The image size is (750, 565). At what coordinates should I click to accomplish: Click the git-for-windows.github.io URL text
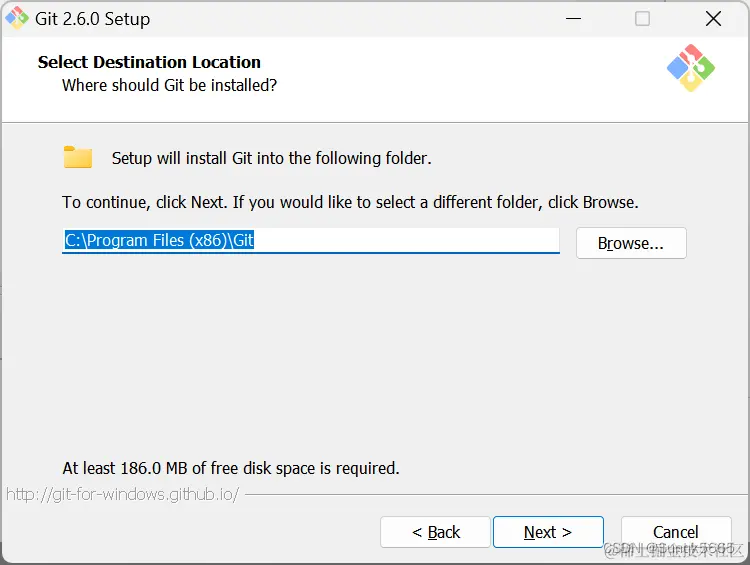click(122, 494)
